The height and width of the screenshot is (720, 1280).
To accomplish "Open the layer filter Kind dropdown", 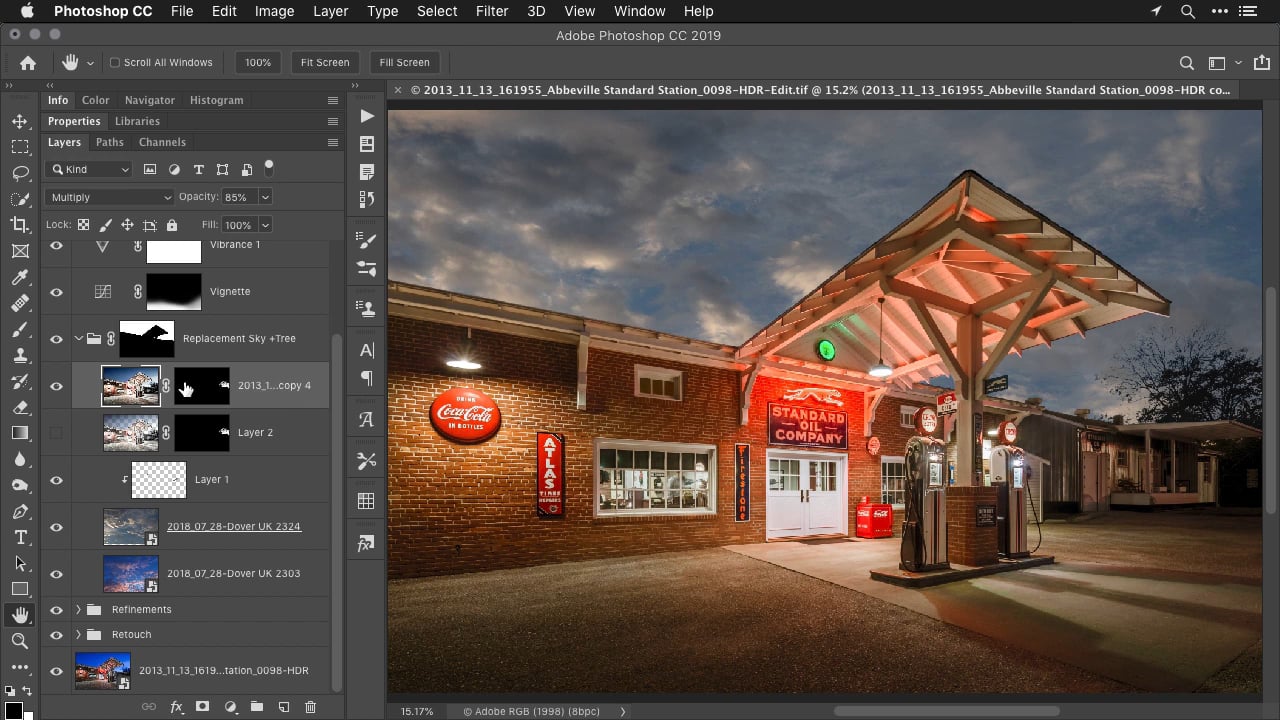I will (x=89, y=169).
